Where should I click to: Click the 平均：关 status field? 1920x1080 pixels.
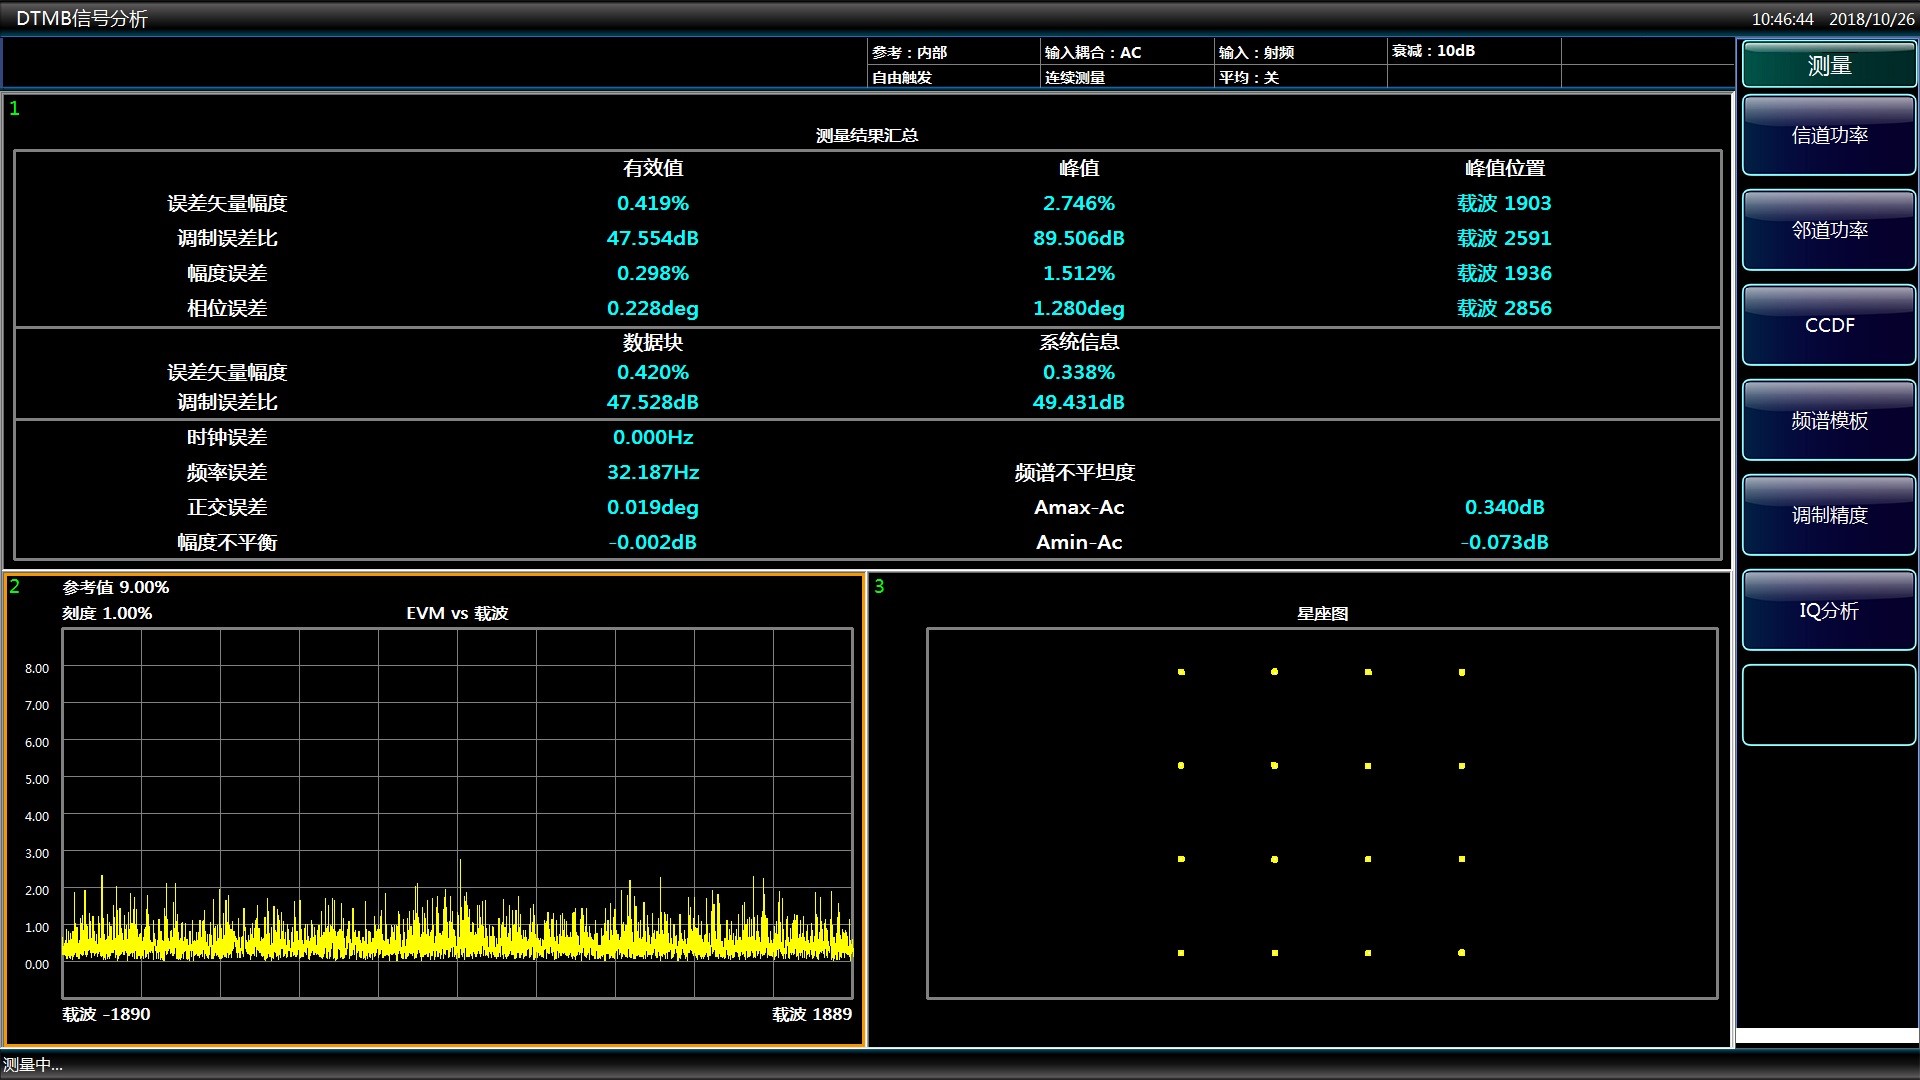[x=1248, y=77]
